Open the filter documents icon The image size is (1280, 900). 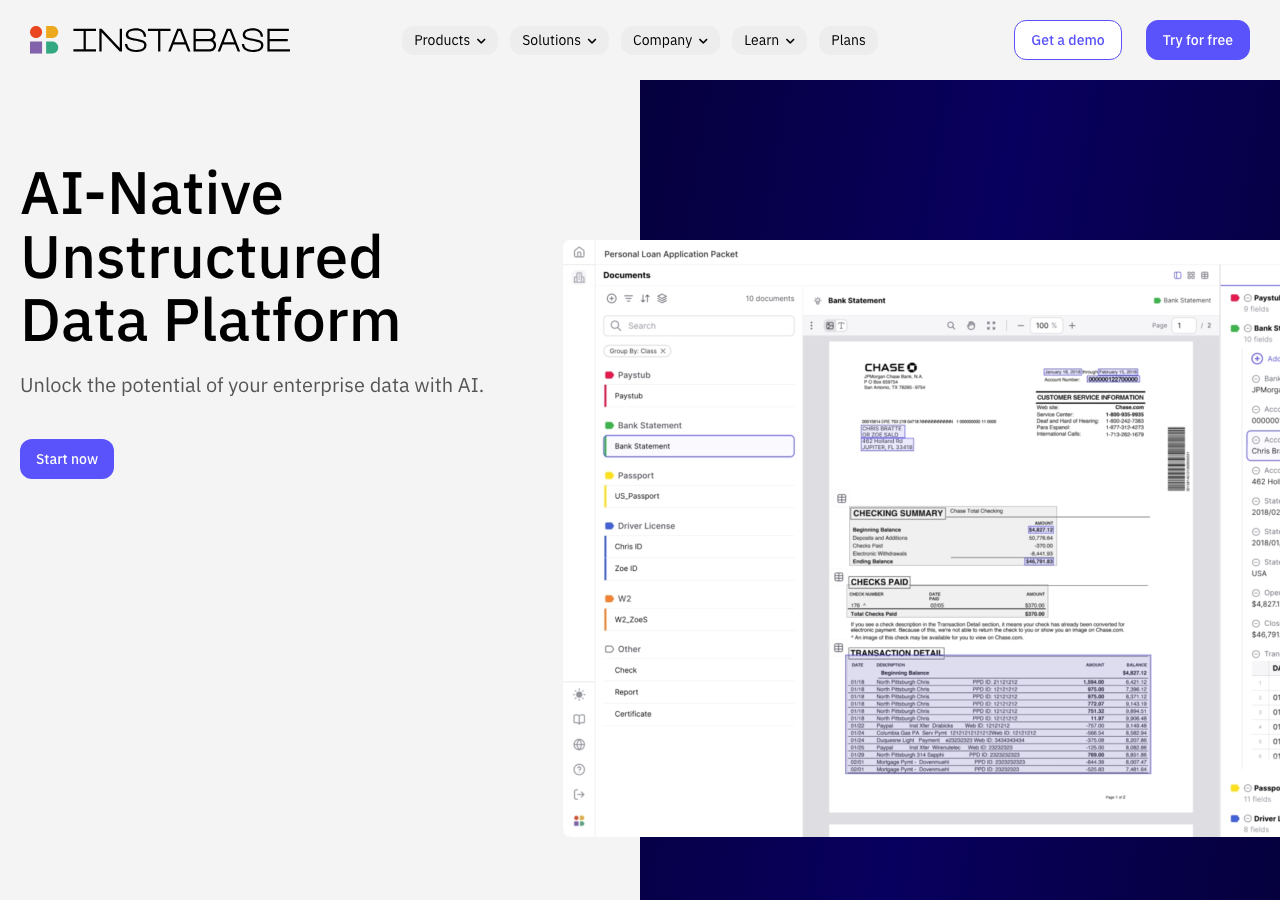[629, 298]
